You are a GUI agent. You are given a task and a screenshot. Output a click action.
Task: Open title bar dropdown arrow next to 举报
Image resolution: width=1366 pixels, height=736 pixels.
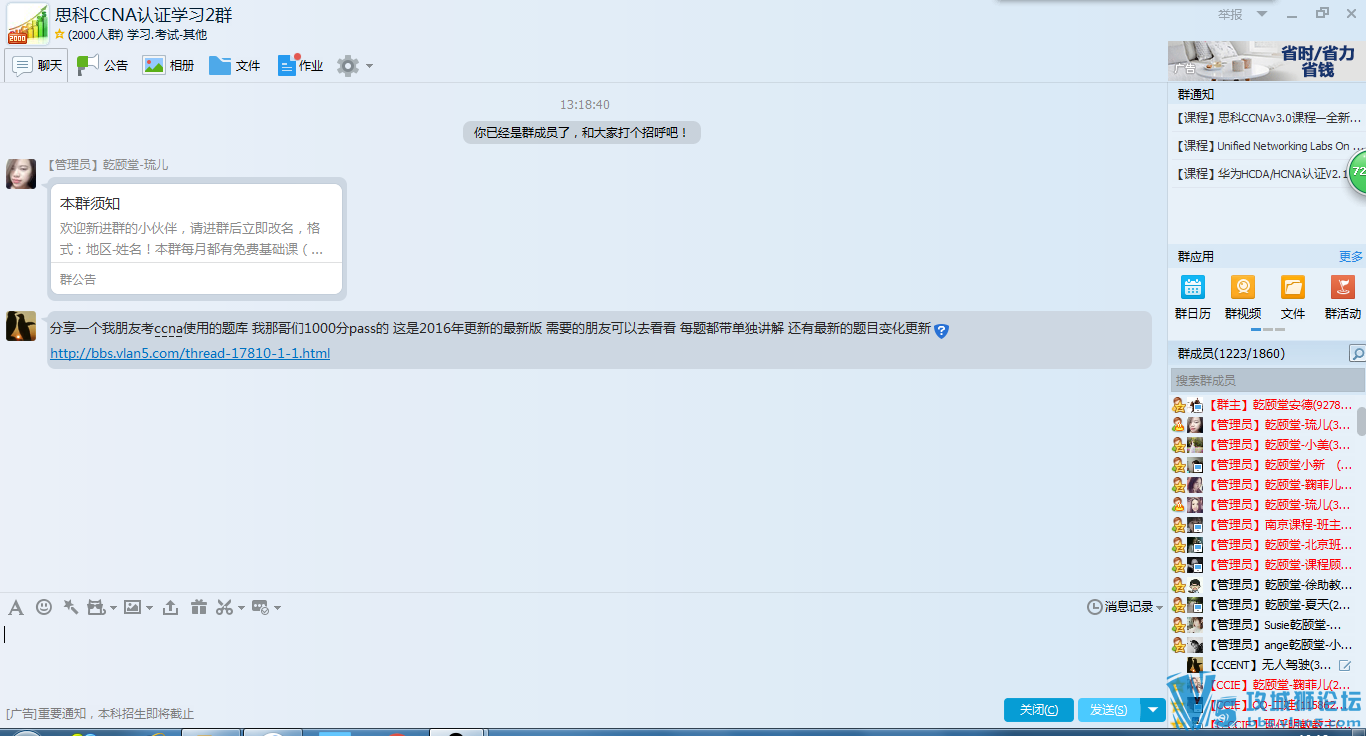click(1262, 14)
